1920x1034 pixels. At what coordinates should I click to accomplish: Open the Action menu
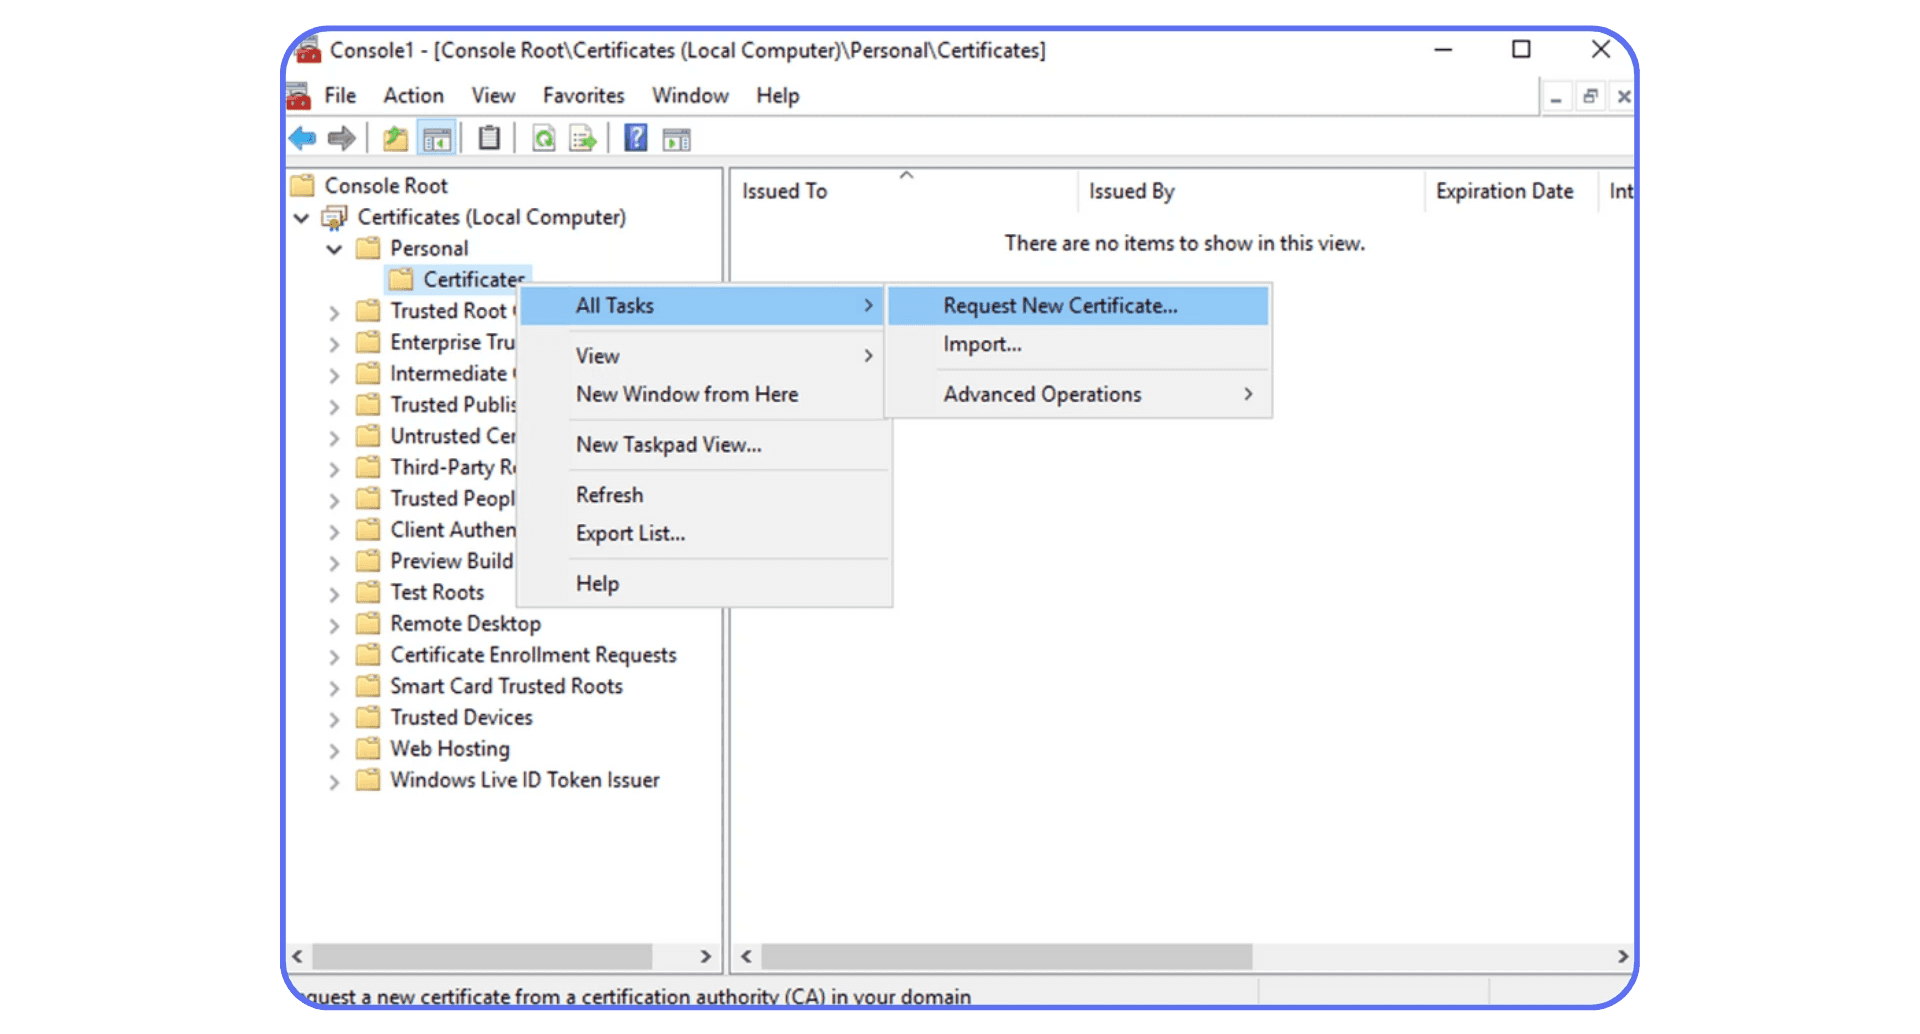413,95
